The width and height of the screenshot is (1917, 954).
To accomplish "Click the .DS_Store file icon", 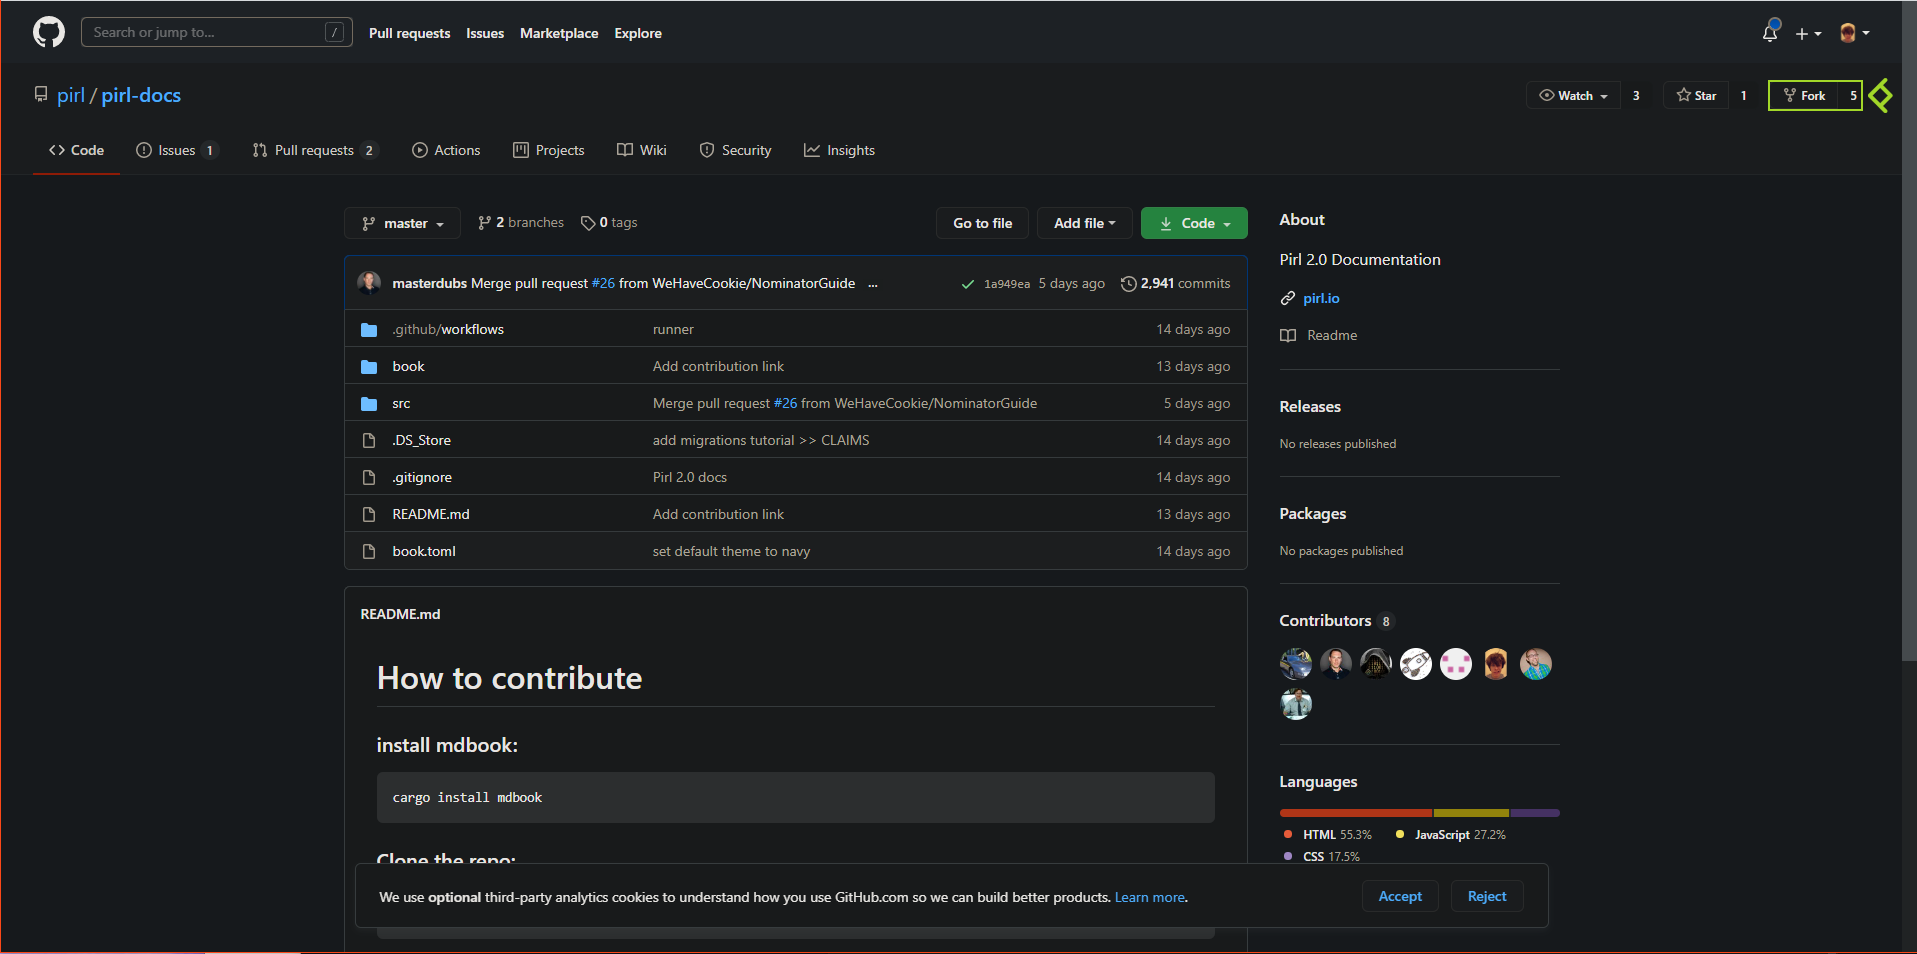I will [x=369, y=440].
